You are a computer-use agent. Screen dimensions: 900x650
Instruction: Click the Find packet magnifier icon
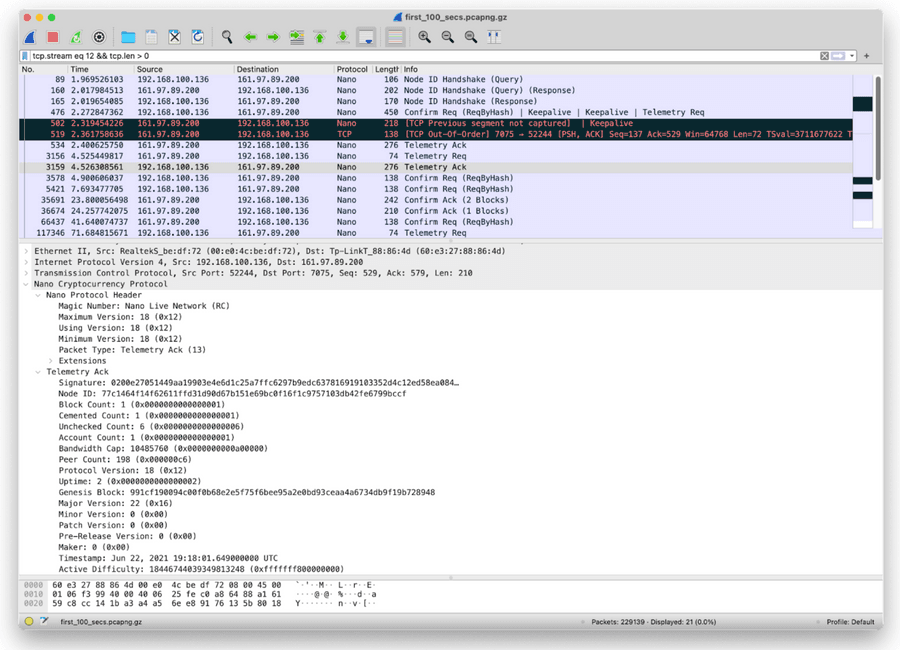coord(227,37)
